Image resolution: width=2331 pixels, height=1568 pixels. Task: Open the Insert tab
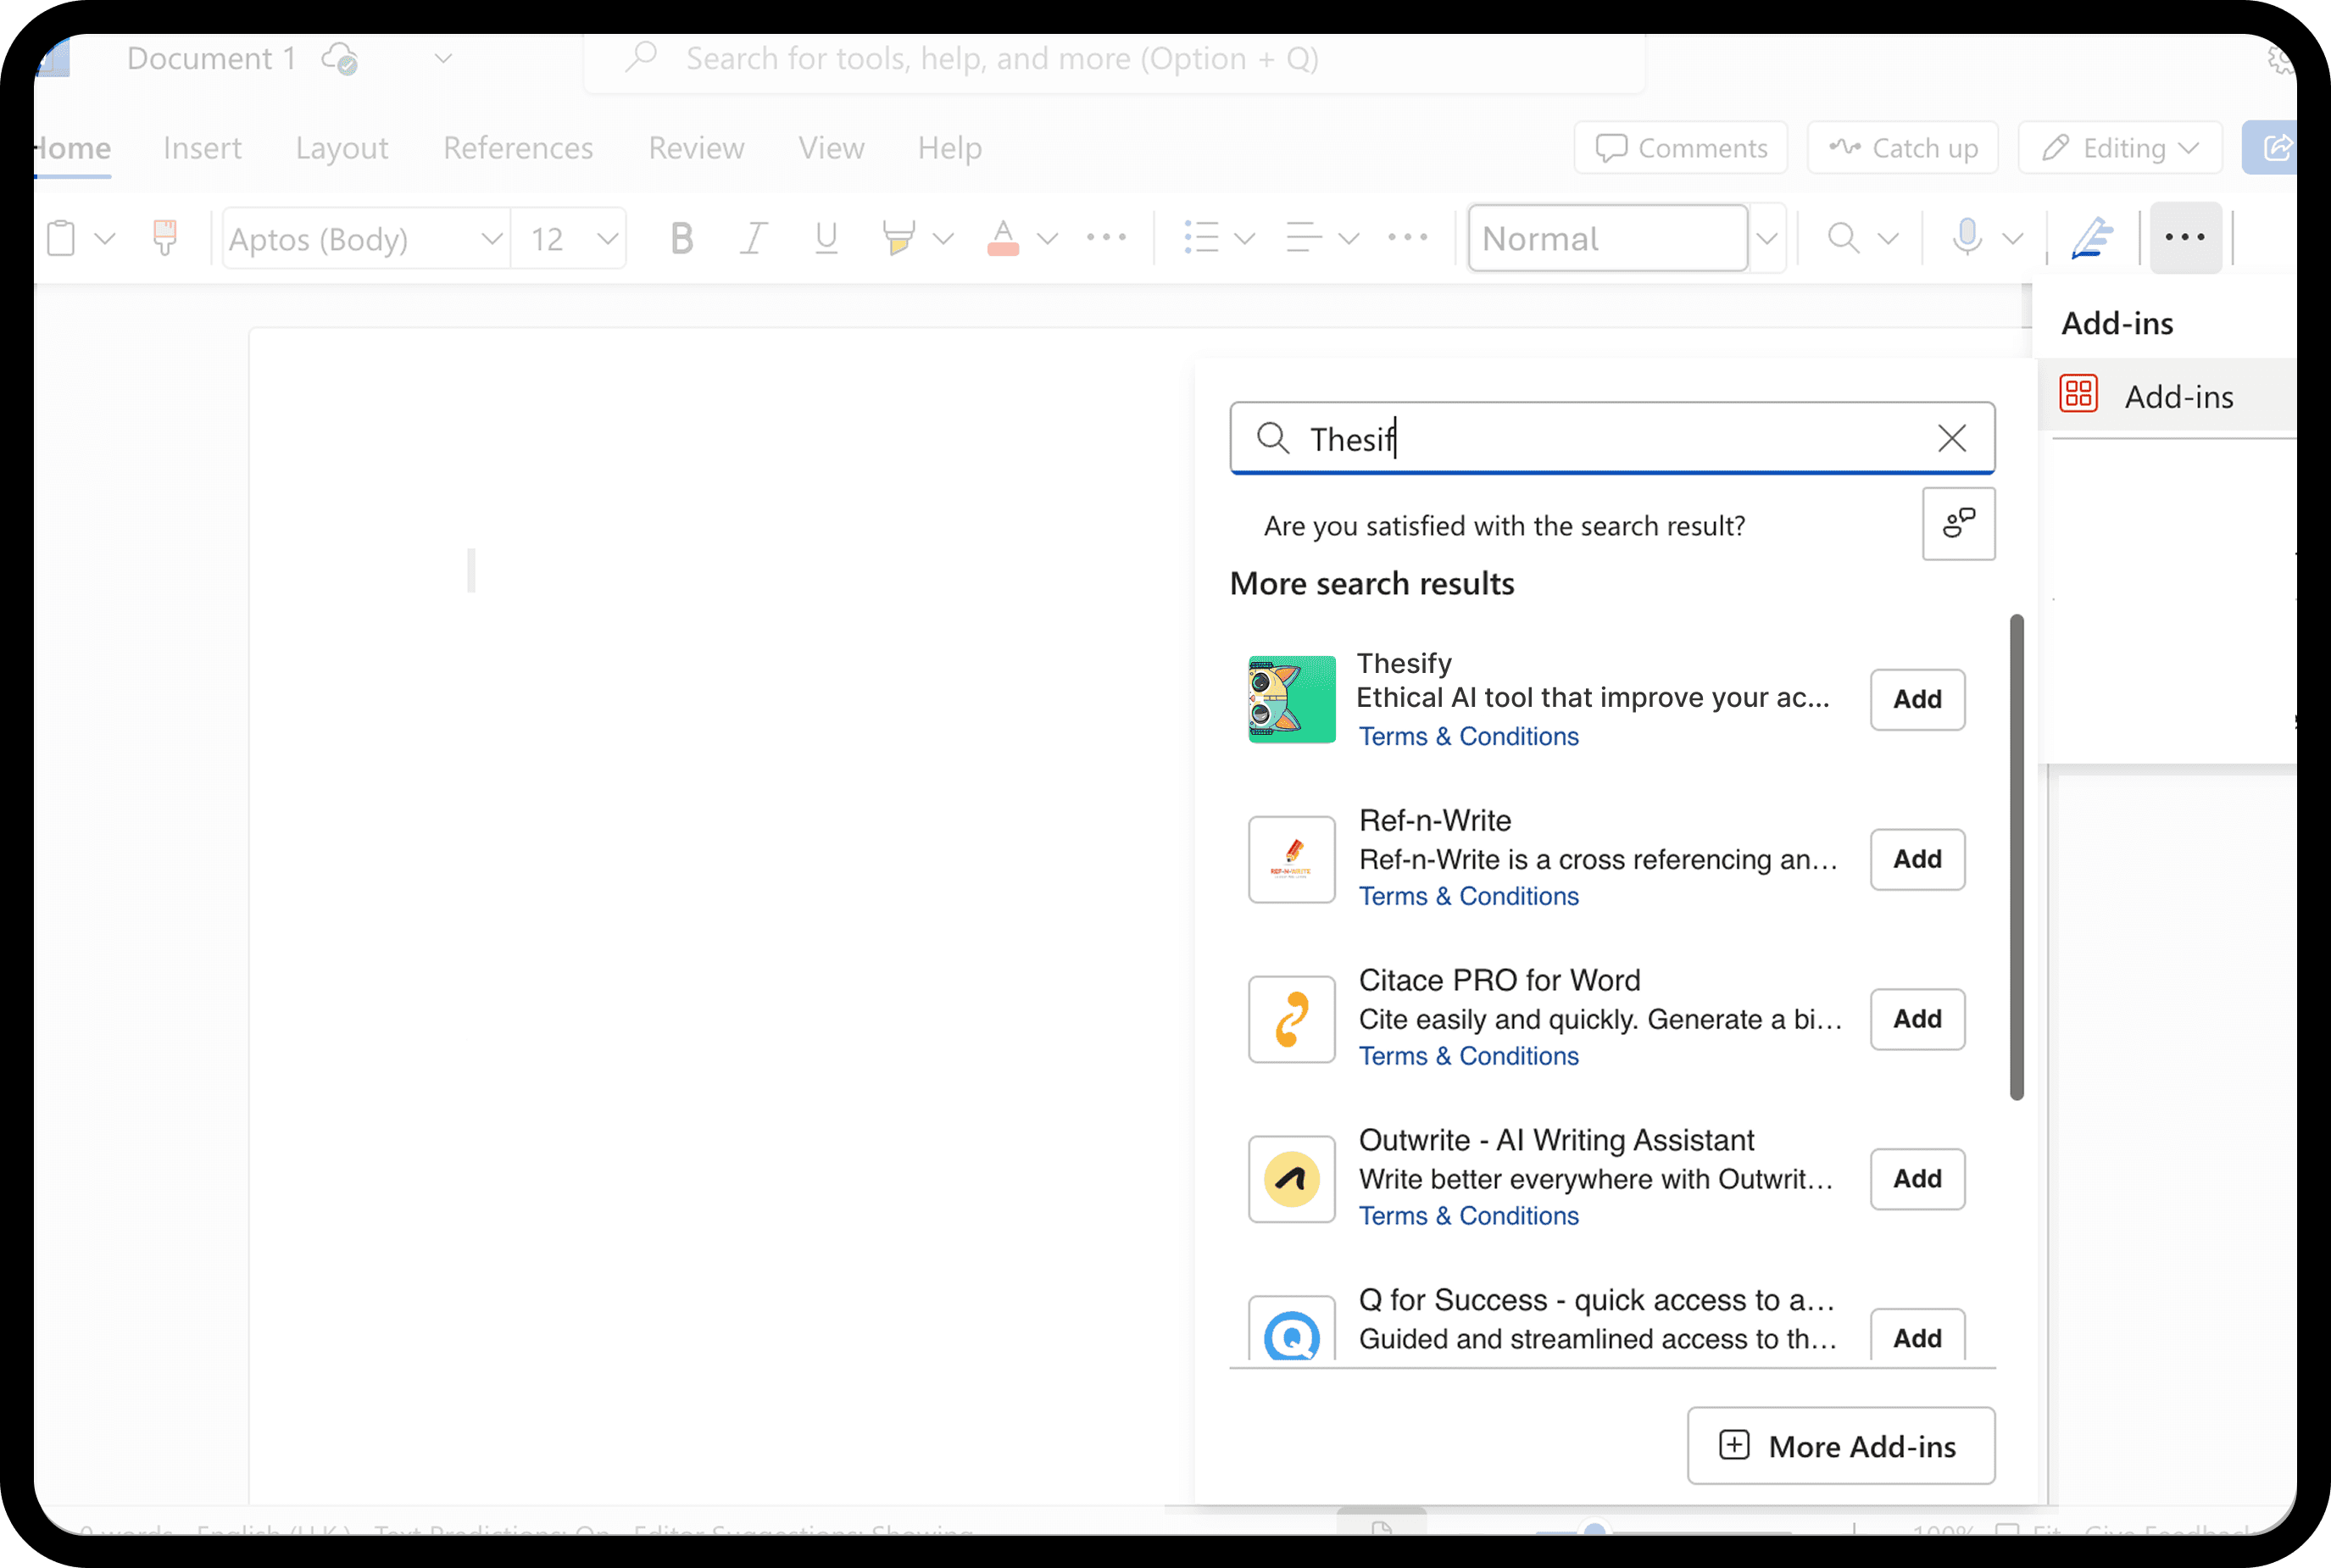click(202, 148)
